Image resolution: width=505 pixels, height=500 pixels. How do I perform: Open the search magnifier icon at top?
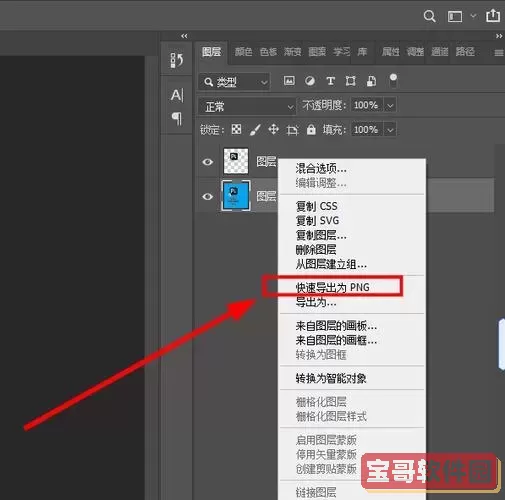tap(429, 16)
